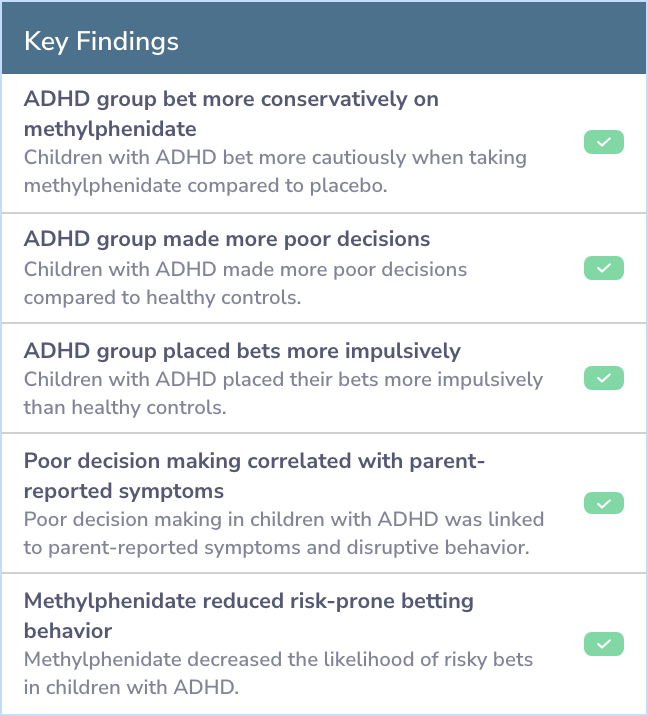Click the word 'behavior' in the last finding's title
Viewport: 648px width, 716px height.
(68, 631)
